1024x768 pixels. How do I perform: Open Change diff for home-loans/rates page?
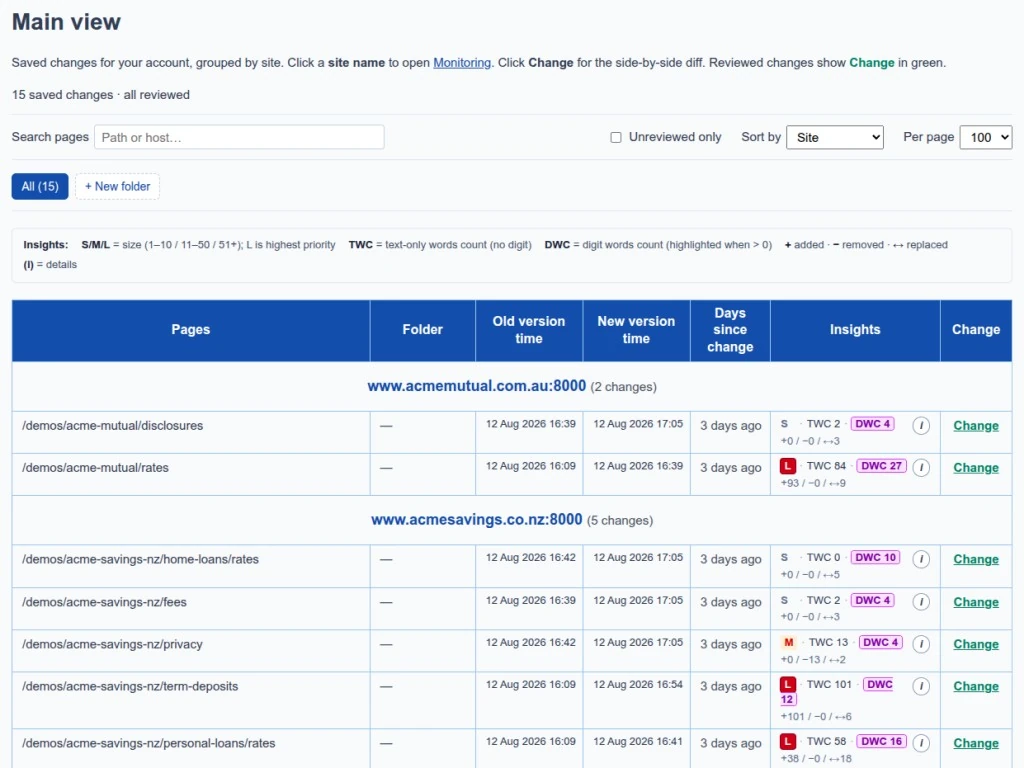976,560
